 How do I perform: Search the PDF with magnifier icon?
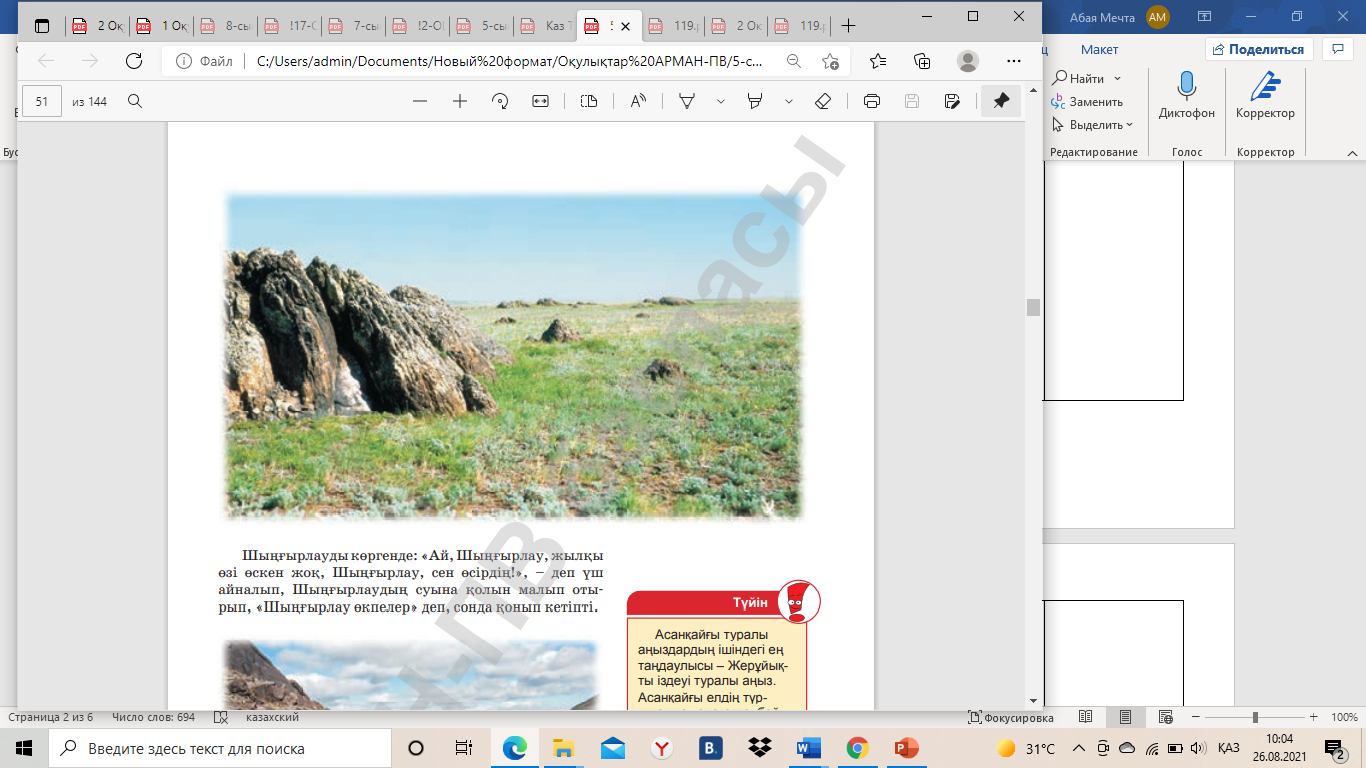click(x=135, y=101)
